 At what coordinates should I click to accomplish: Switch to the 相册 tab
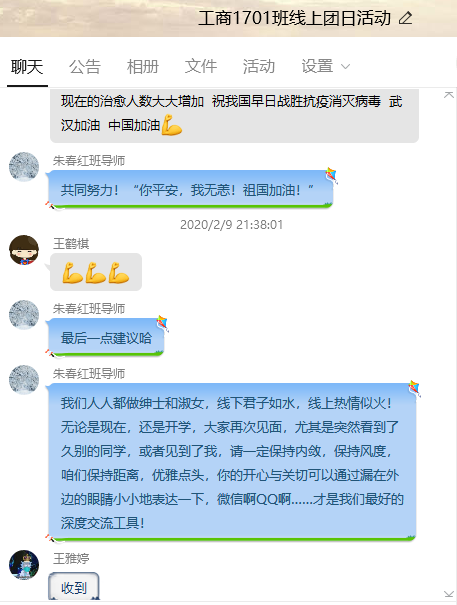coord(143,66)
